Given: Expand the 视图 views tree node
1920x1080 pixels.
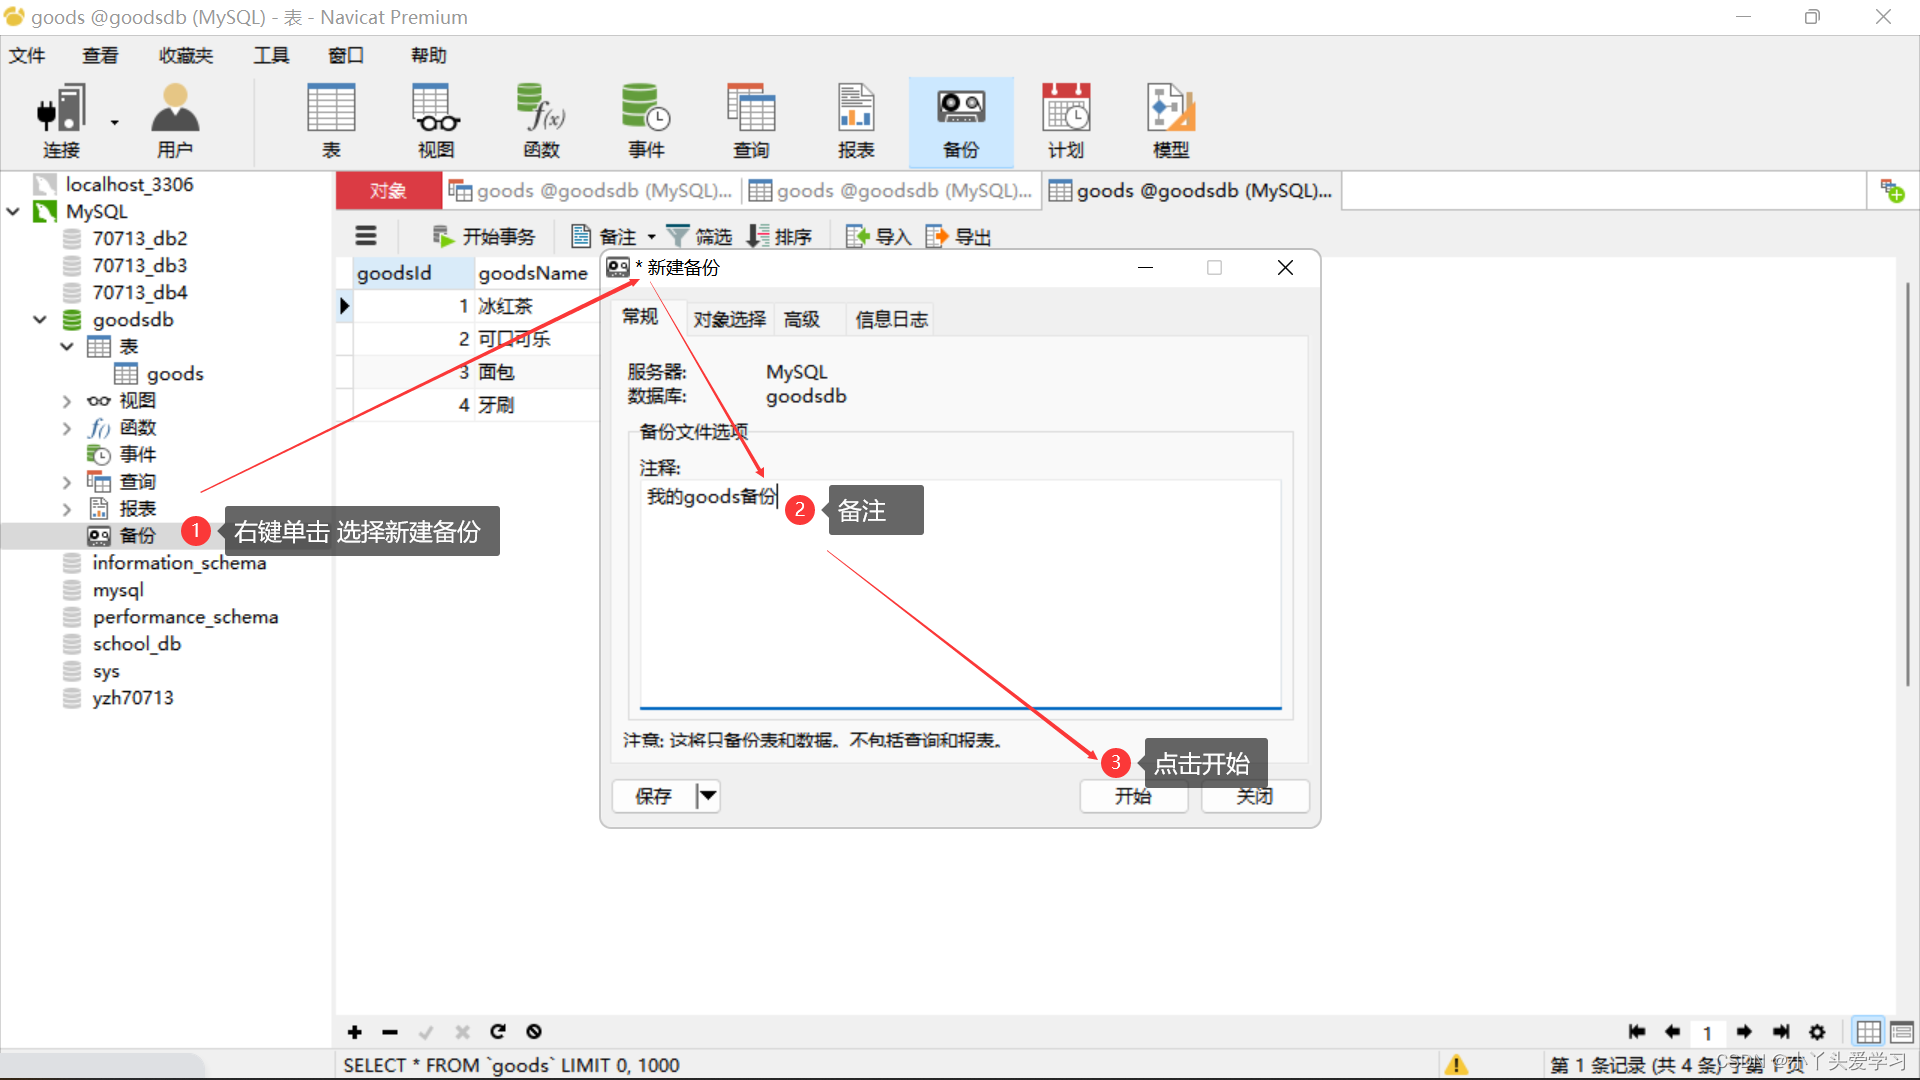Looking at the screenshot, I should tap(67, 401).
